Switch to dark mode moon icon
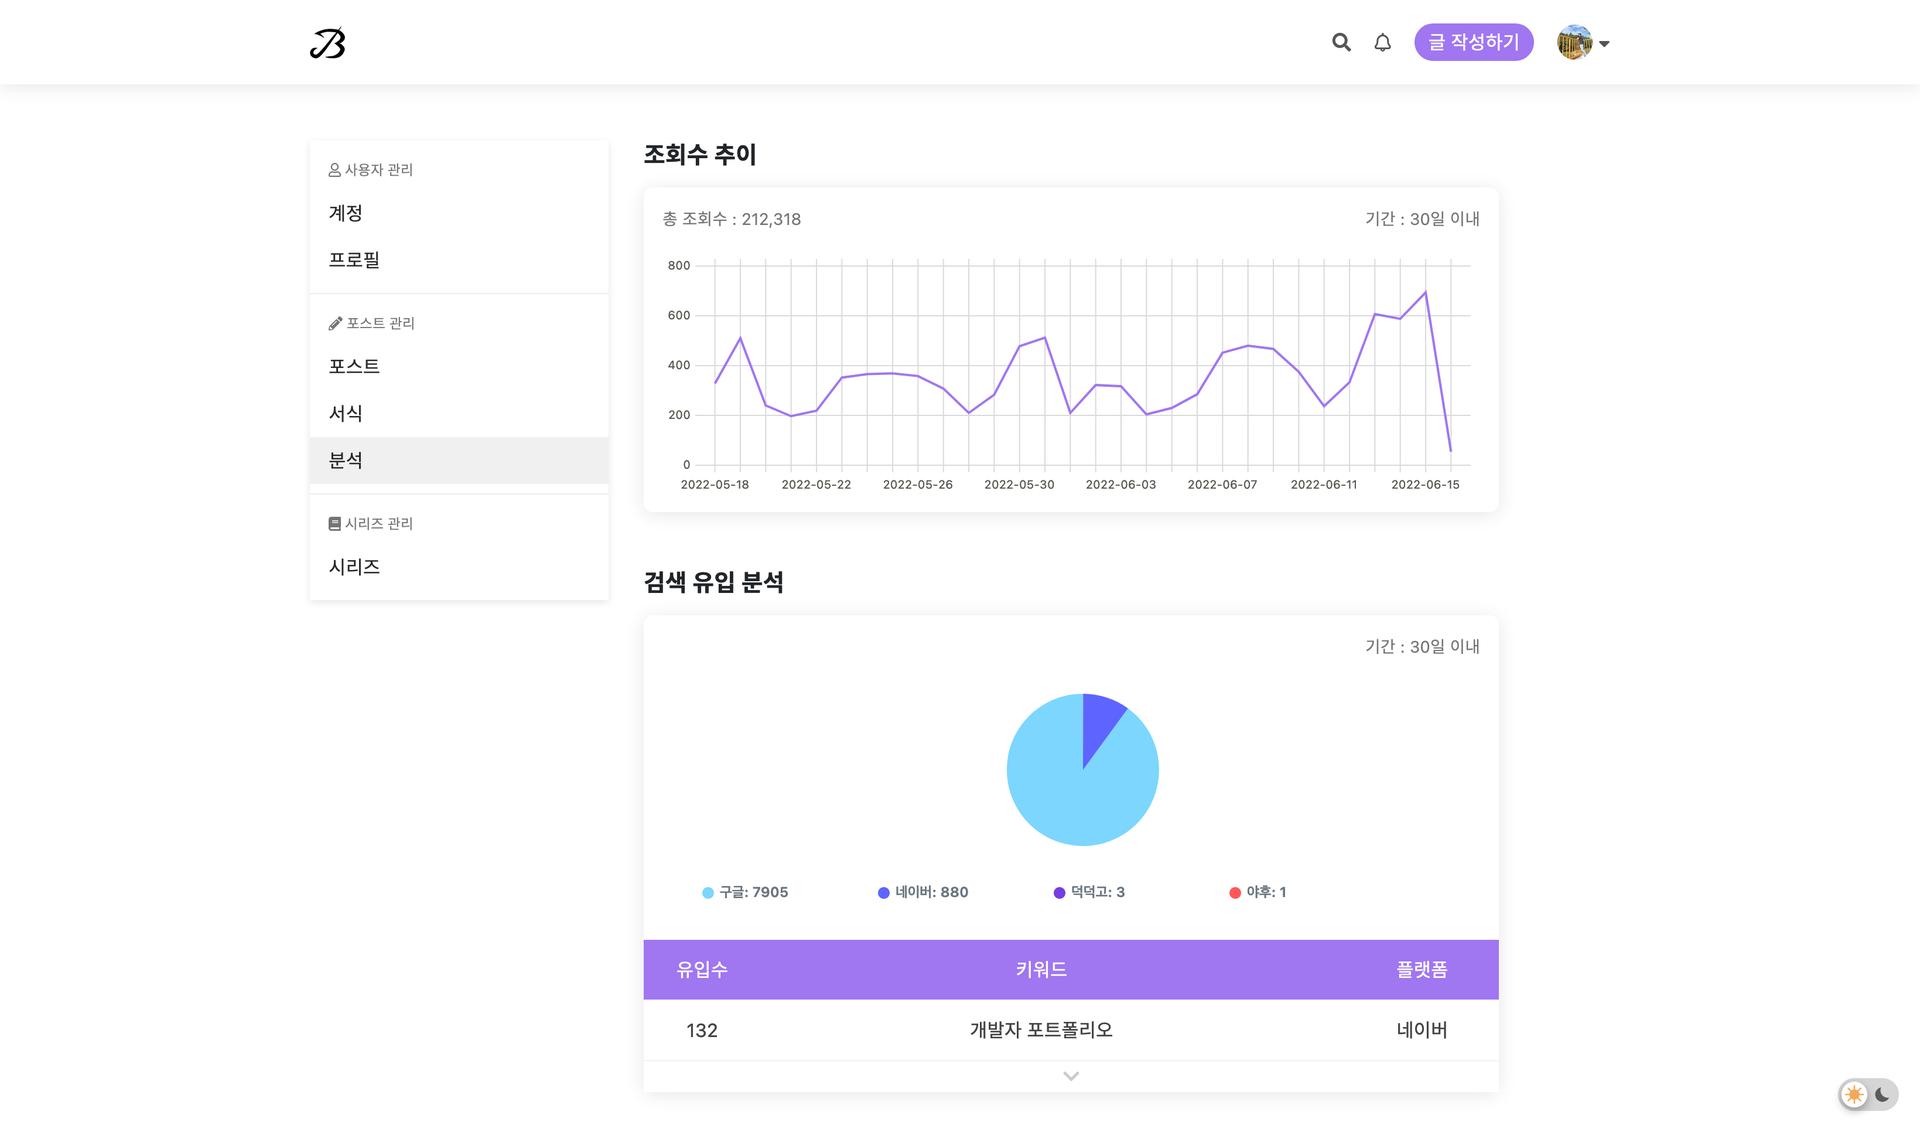This screenshot has width=1920, height=1132. [x=1883, y=1094]
